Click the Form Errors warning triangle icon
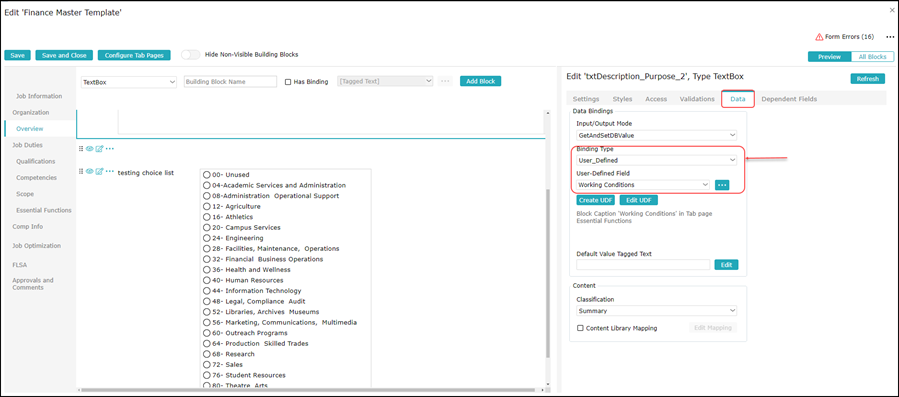The image size is (899, 397). click(x=819, y=37)
